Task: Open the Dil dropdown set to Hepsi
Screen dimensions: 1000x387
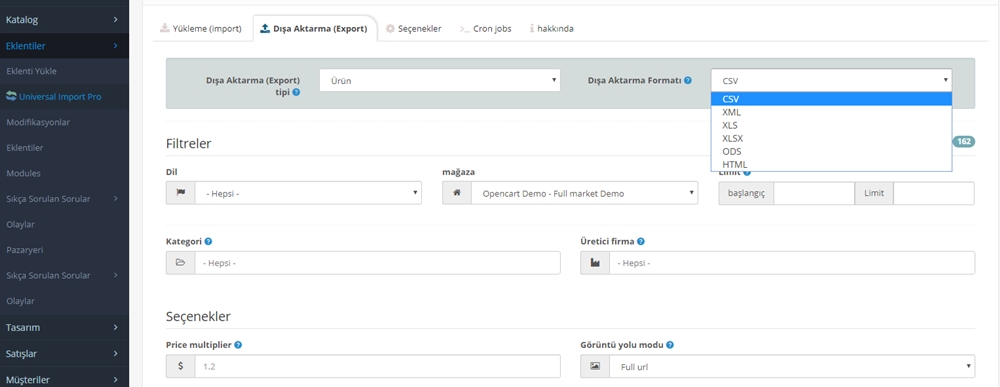Action: tap(308, 193)
